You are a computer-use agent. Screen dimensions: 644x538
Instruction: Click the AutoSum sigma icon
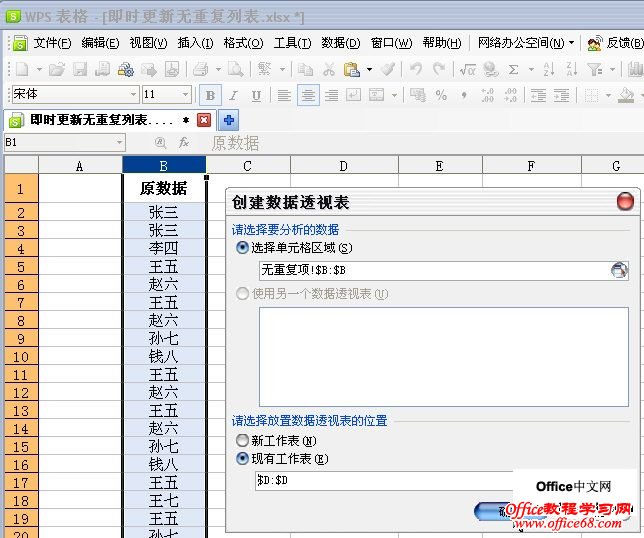pos(514,69)
